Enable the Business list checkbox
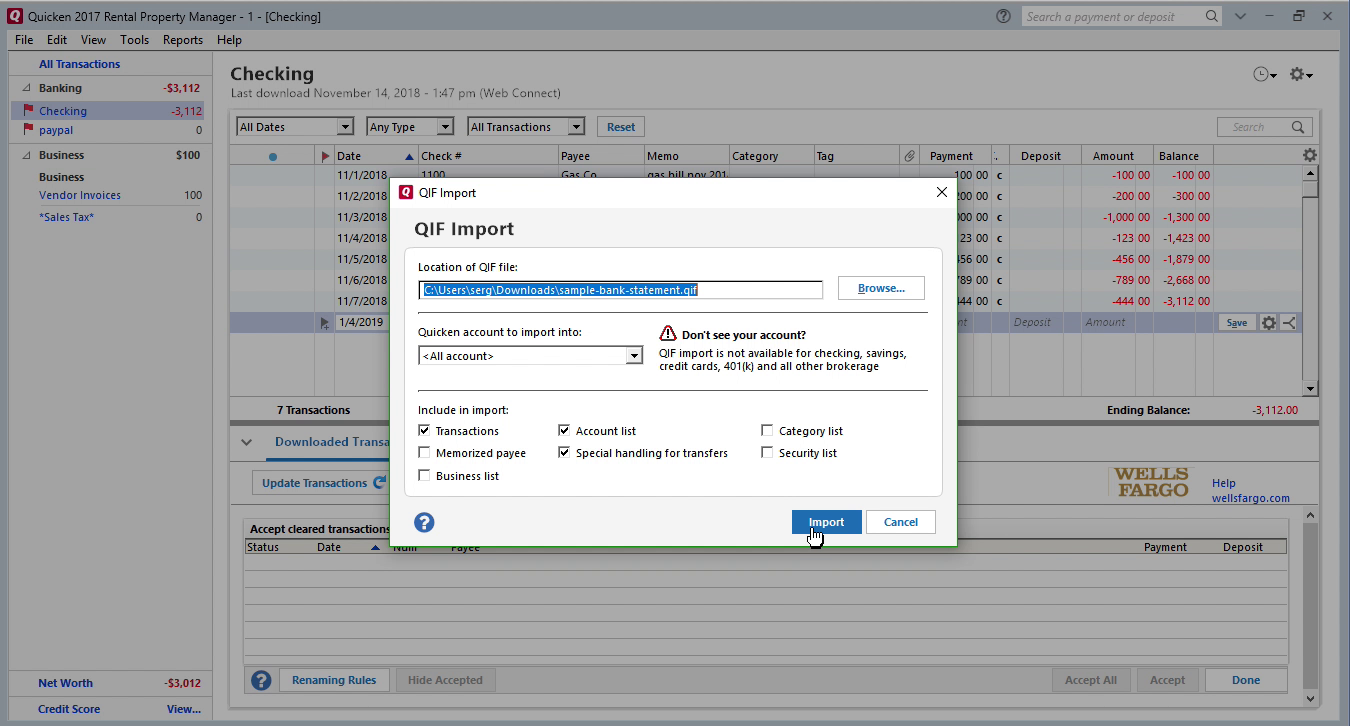Image resolution: width=1350 pixels, height=726 pixels. pos(425,476)
